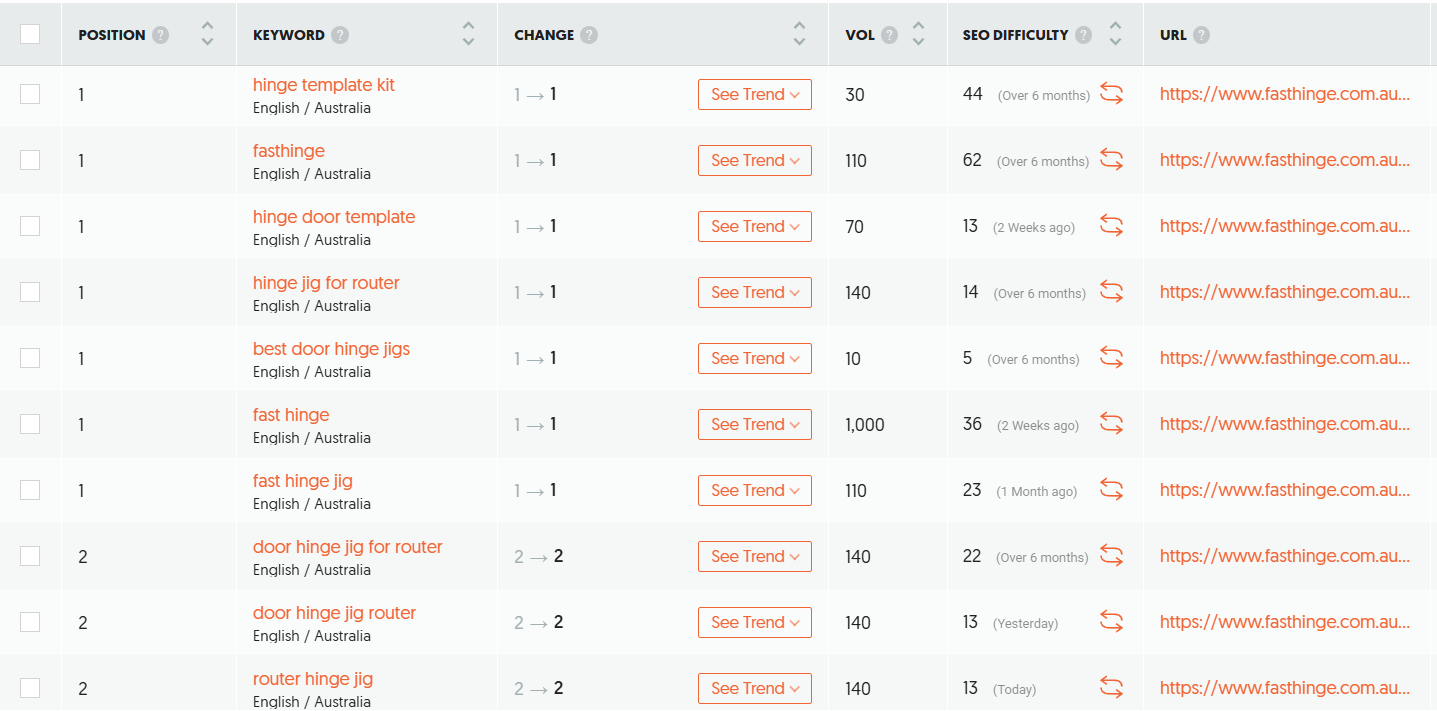Select the checkbox for best door hinge jigs
This screenshot has height=711, width=1437.
click(30, 358)
